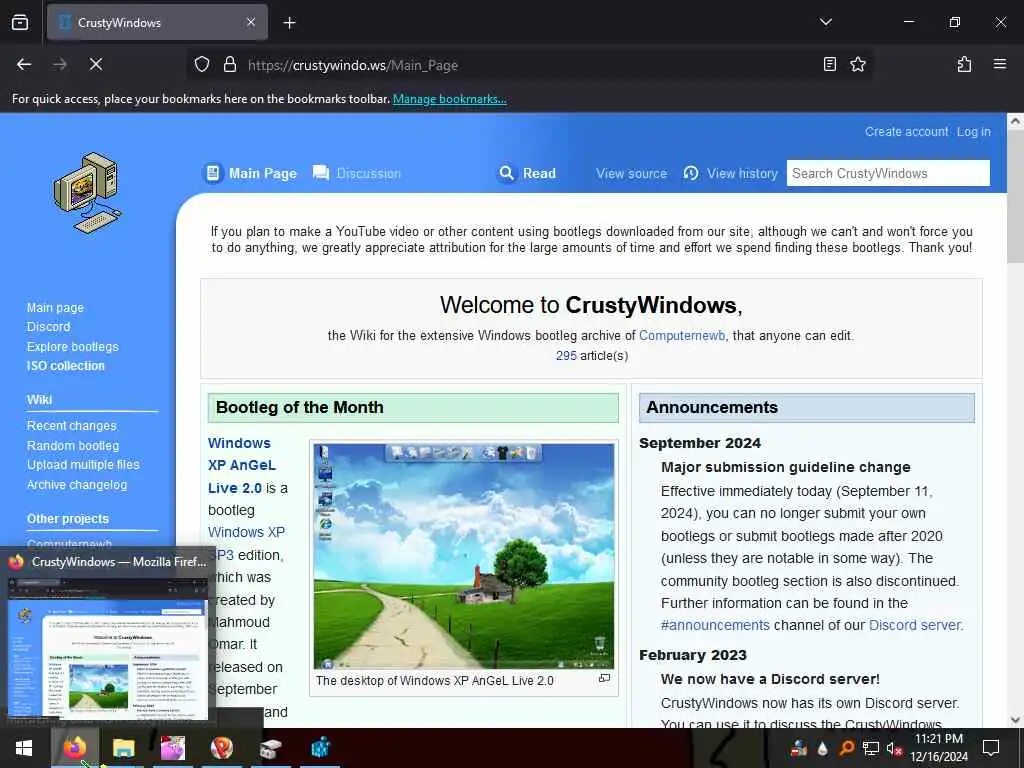Open Discord sidebar link
1024x768 pixels.
48,327
